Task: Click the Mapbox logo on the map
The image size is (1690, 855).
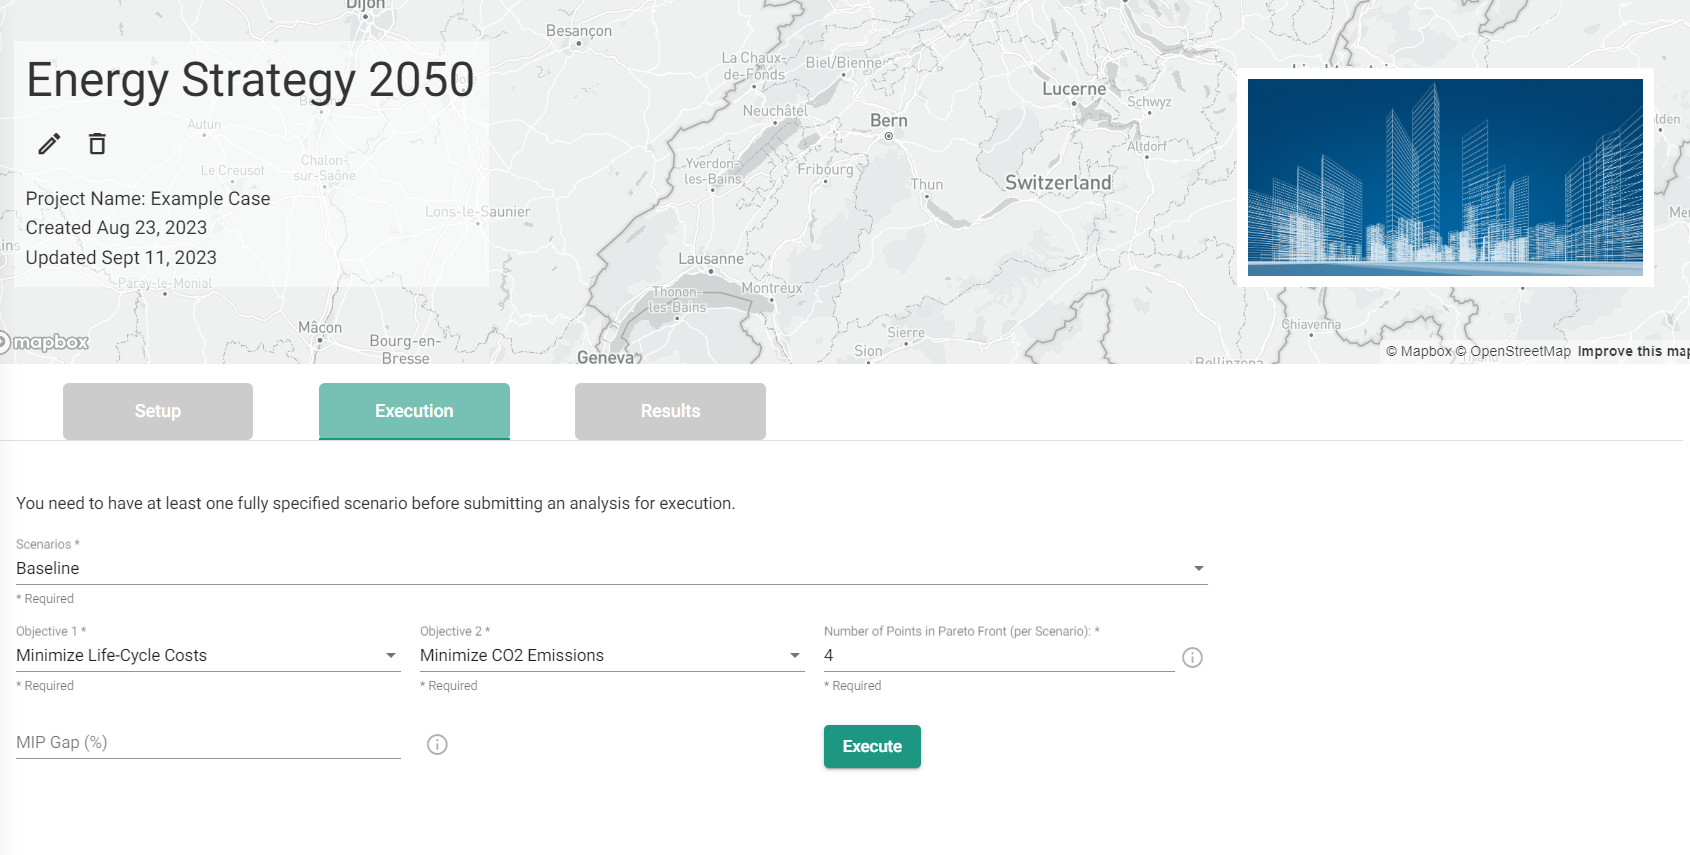Action: click(x=46, y=343)
